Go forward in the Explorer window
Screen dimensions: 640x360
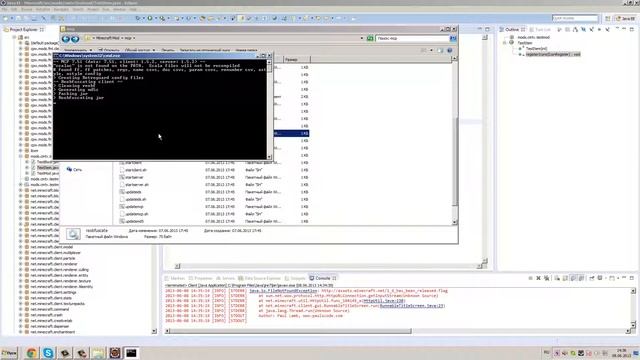click(75, 39)
